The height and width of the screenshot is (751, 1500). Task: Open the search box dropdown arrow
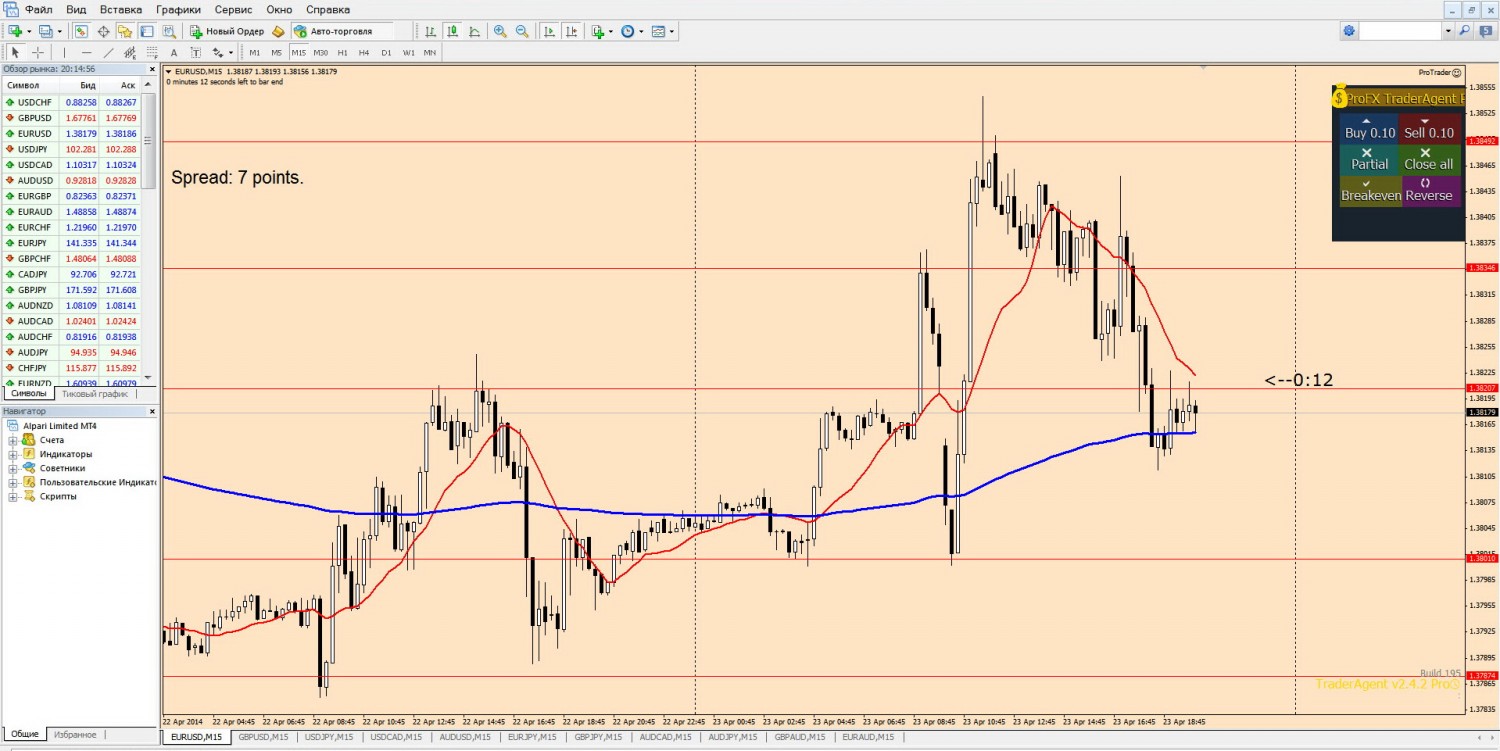click(x=1448, y=31)
